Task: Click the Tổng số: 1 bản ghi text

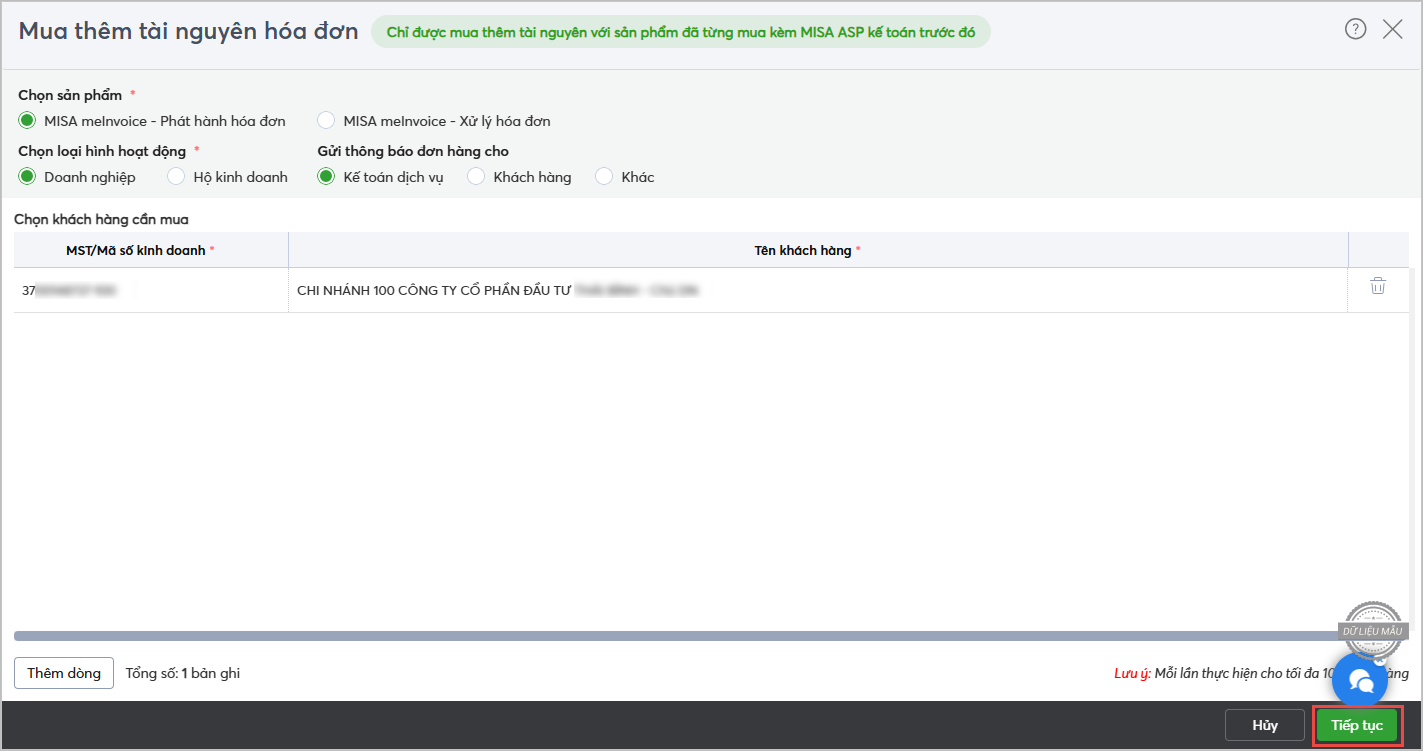Action: (x=183, y=673)
